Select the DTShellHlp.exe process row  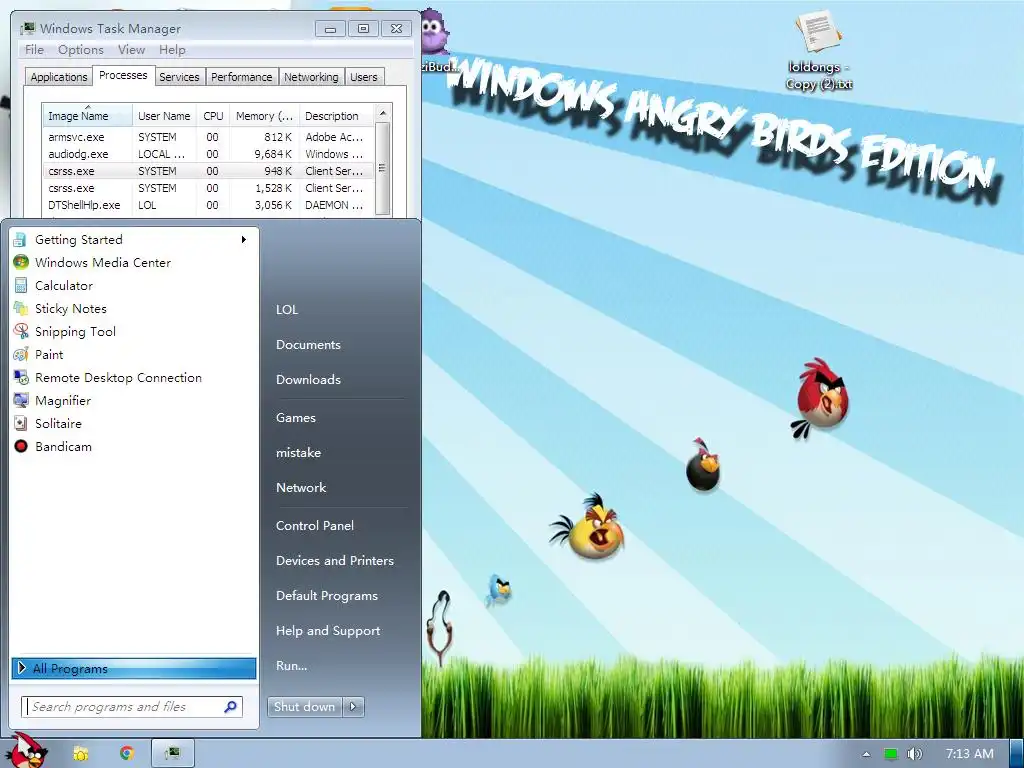coord(208,205)
